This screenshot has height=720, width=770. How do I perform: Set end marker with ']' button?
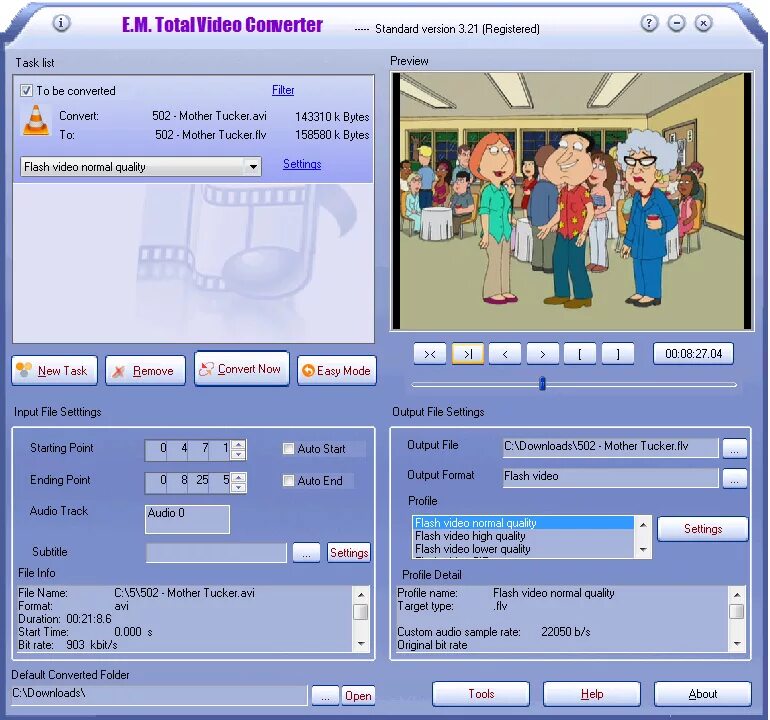[x=618, y=354]
